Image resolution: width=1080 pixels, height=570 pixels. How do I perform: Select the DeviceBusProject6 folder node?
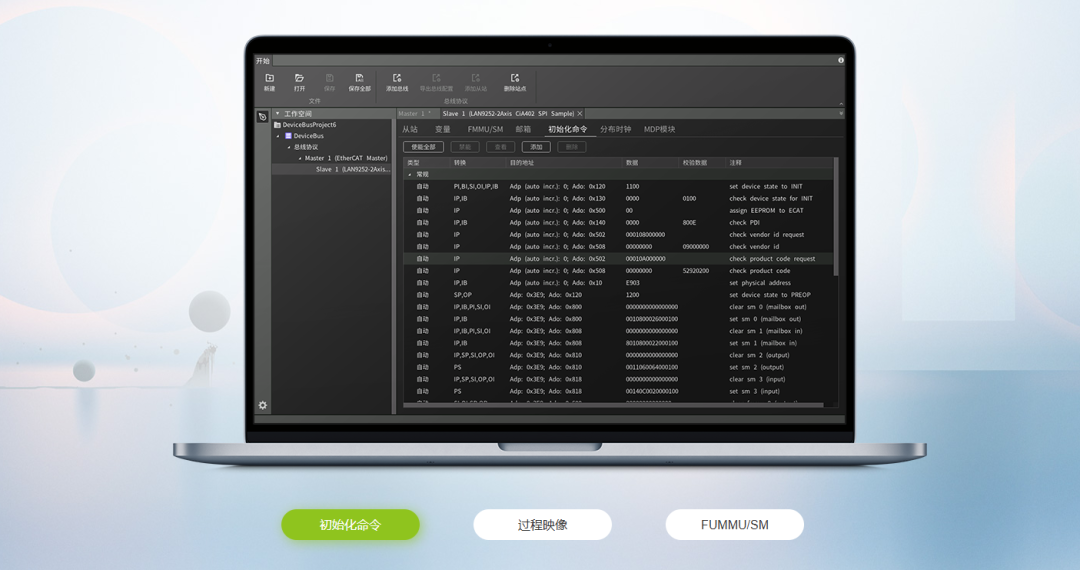[305, 125]
